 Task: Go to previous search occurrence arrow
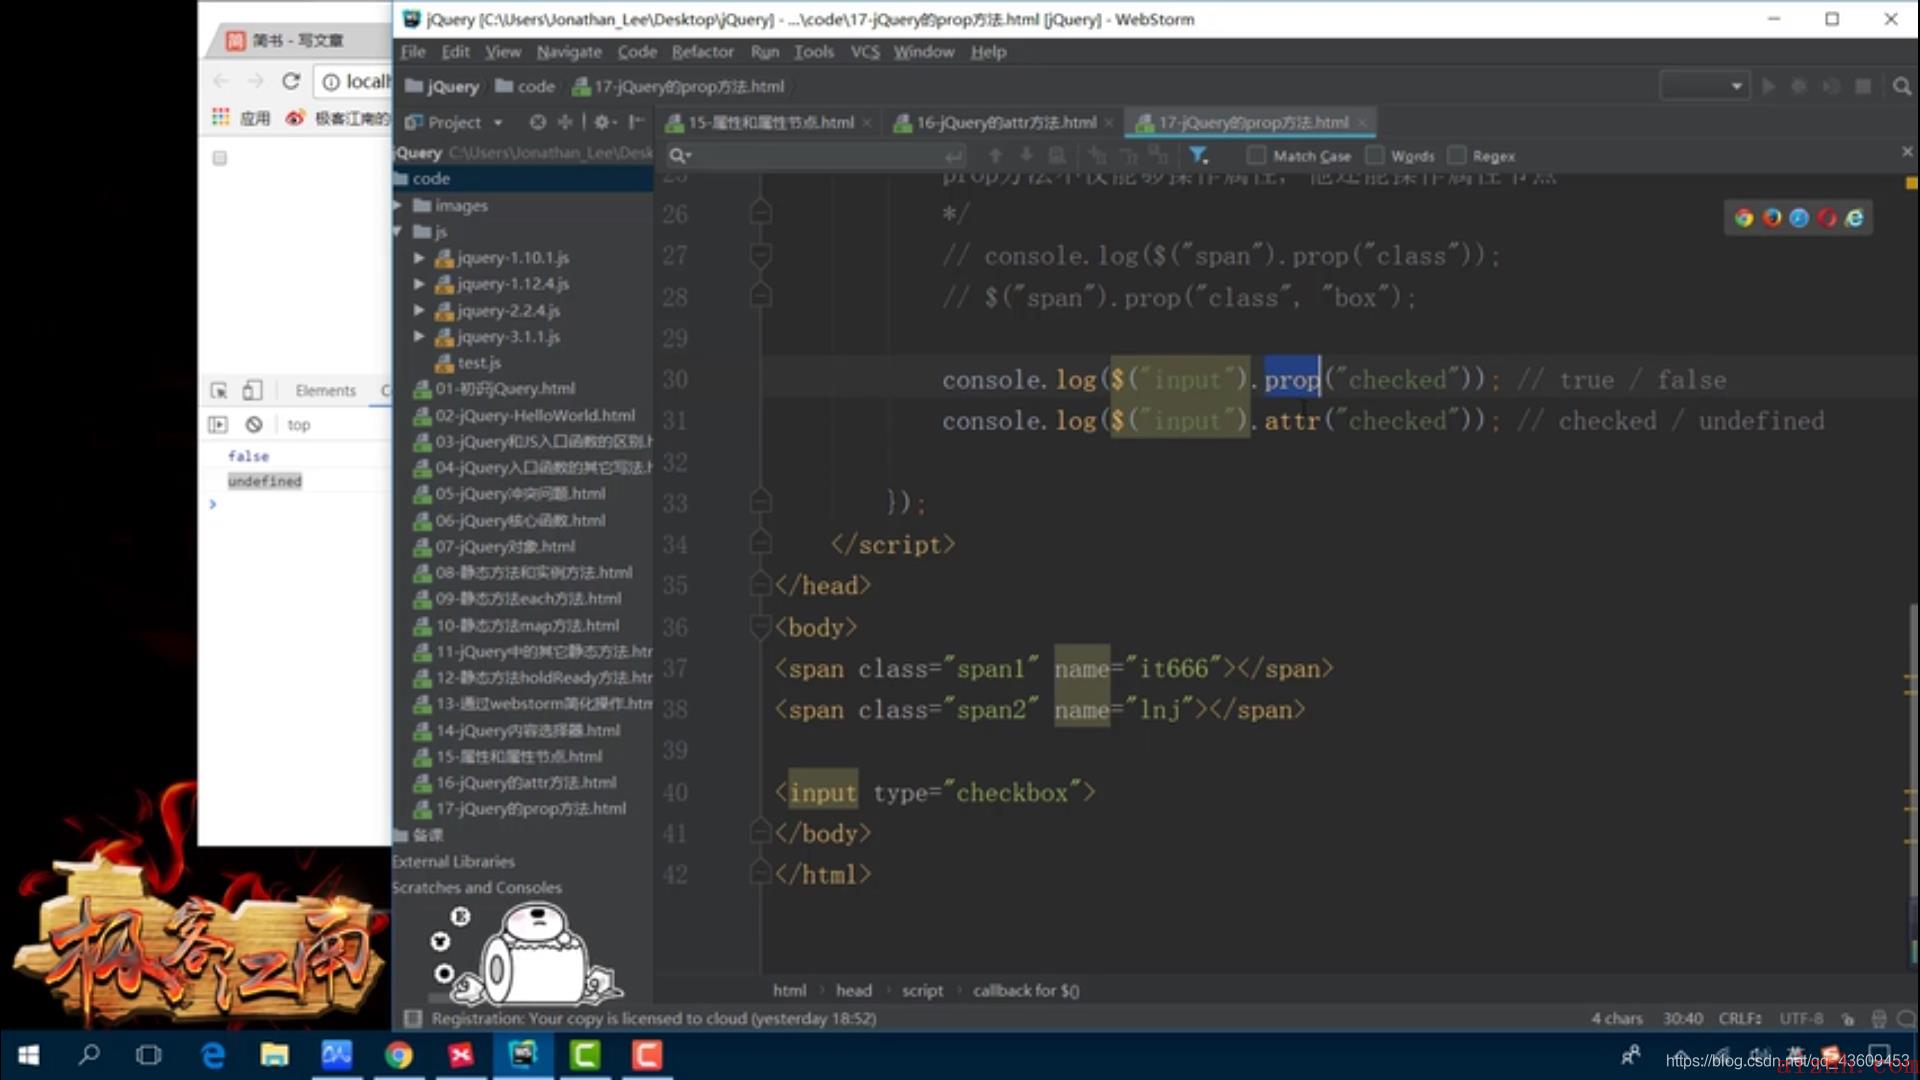[x=995, y=156]
